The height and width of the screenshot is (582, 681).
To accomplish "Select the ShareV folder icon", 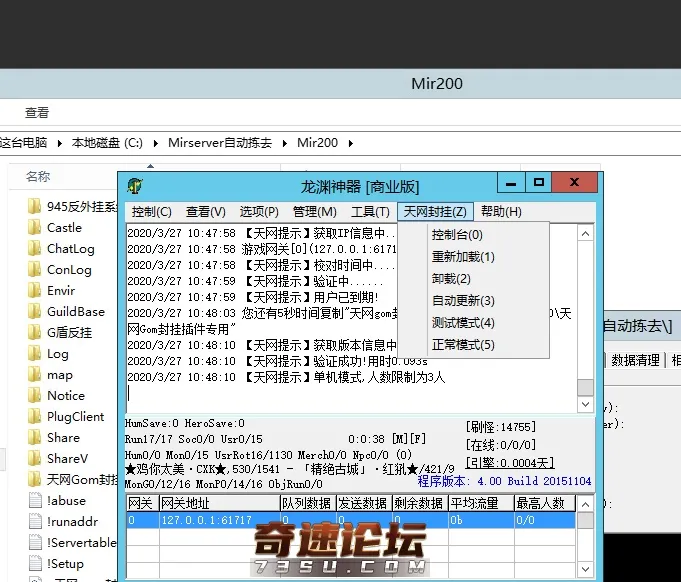I will coord(34,458).
